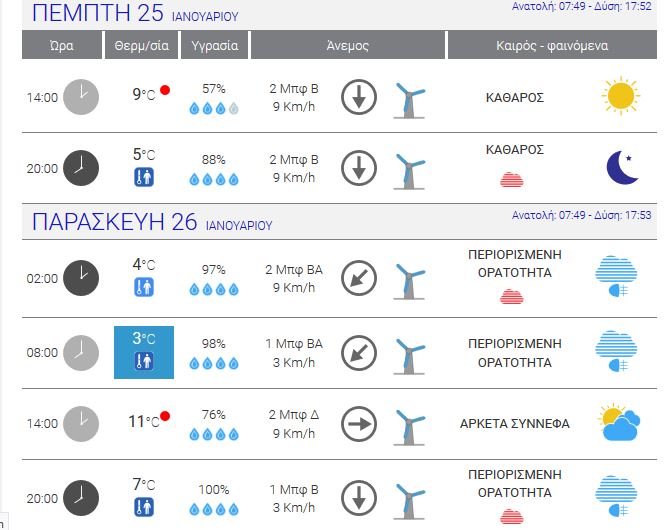
Task: Click the highlighted 3°C temperature box
Action: pos(144,352)
